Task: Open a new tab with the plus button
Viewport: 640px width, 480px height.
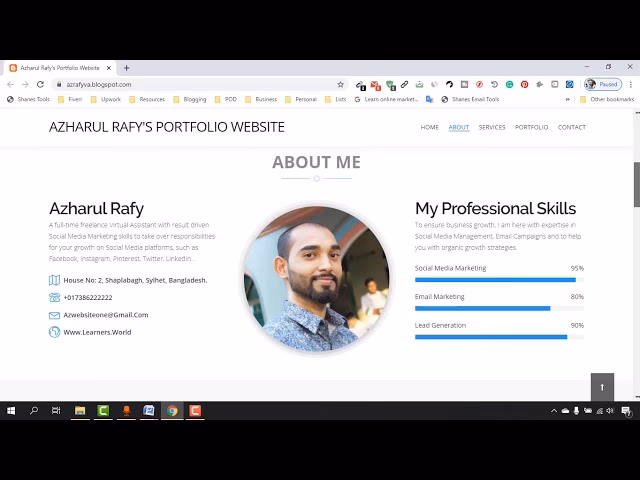Action: tap(126, 67)
